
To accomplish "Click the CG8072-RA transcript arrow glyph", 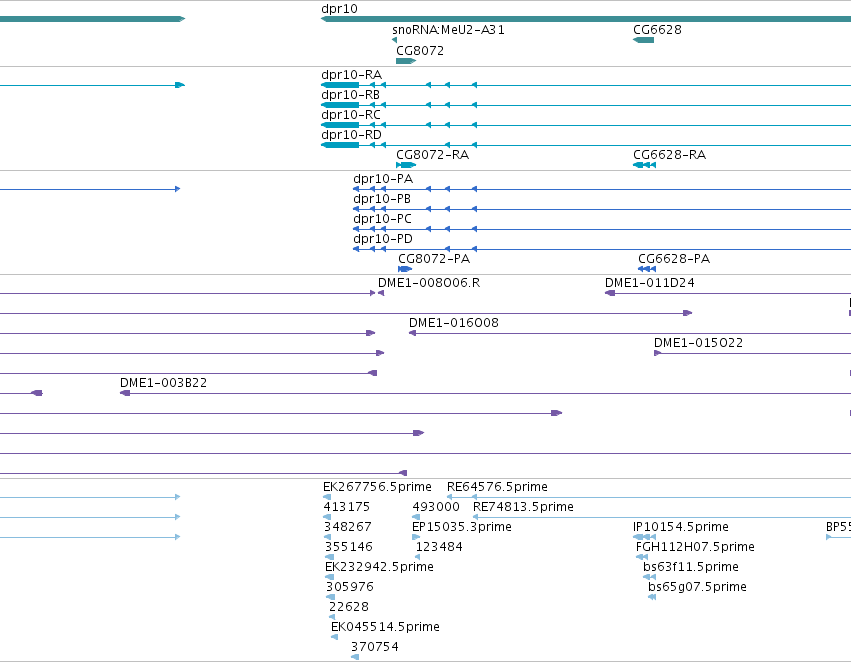I will [406, 165].
